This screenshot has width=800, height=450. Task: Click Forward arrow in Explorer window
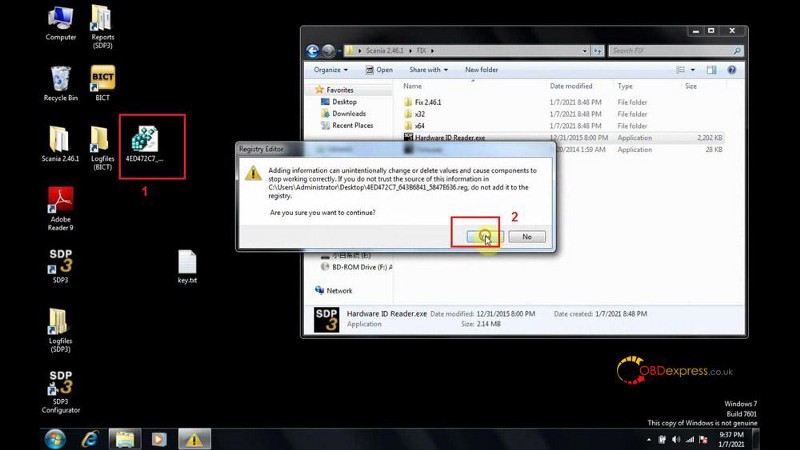coord(328,51)
